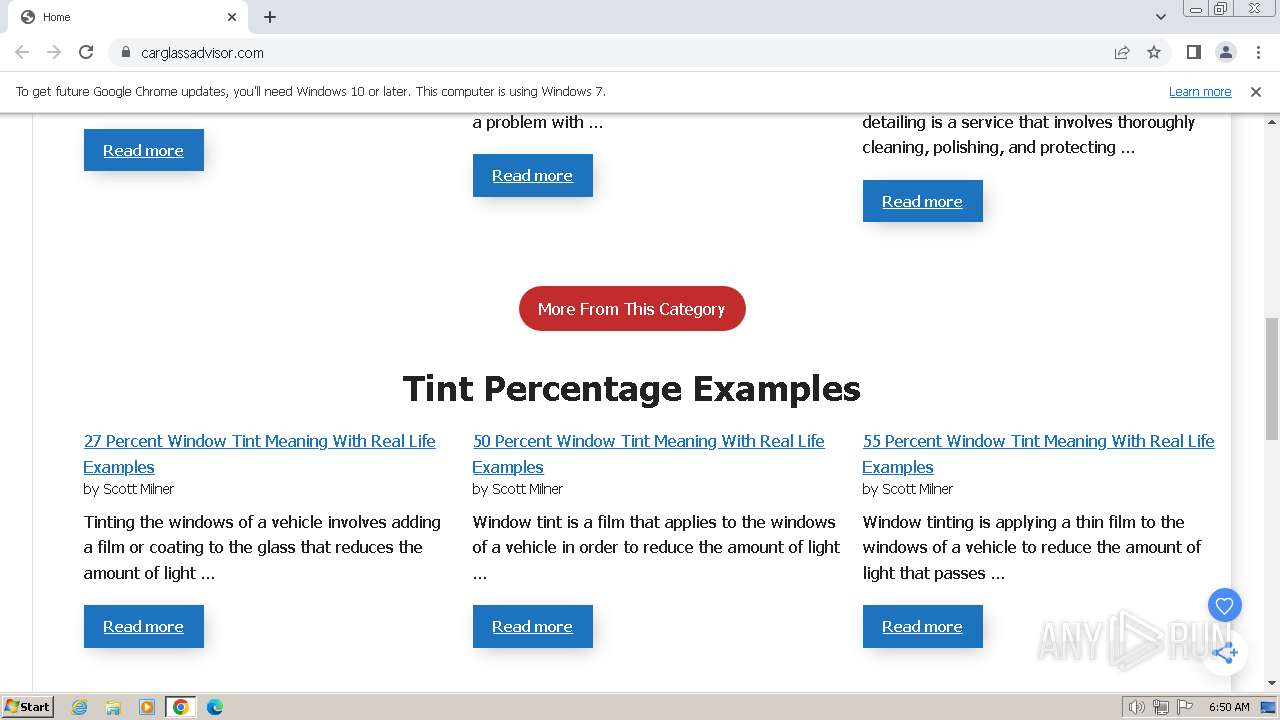Open the Windows Start menu

[27, 707]
